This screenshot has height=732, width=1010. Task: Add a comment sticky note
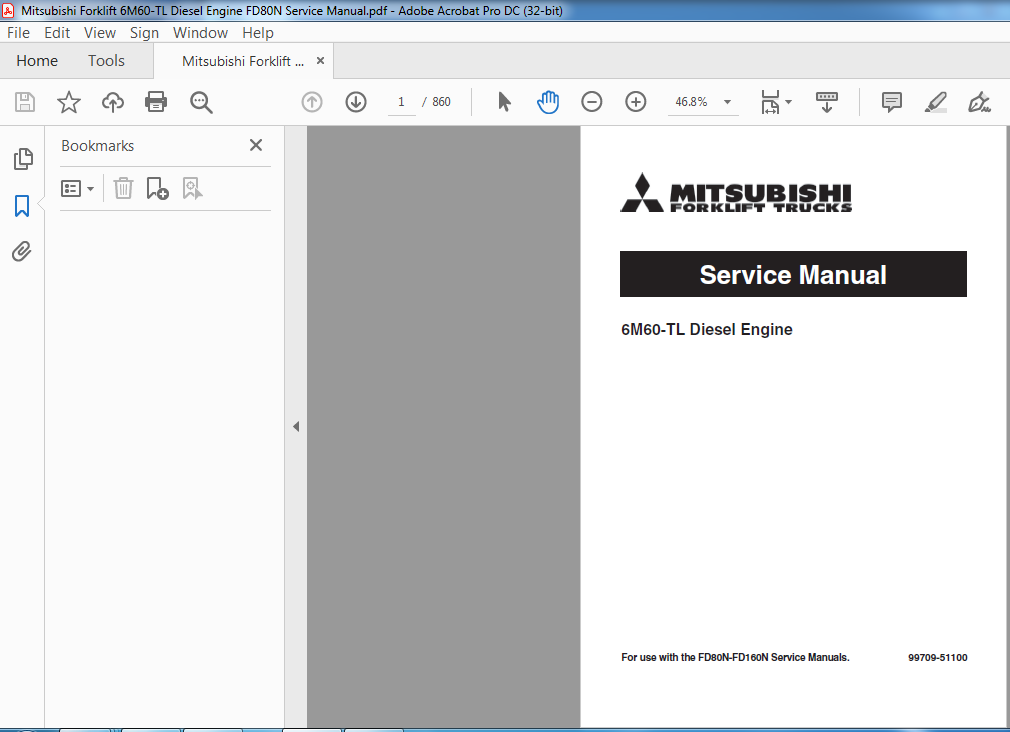click(x=891, y=102)
